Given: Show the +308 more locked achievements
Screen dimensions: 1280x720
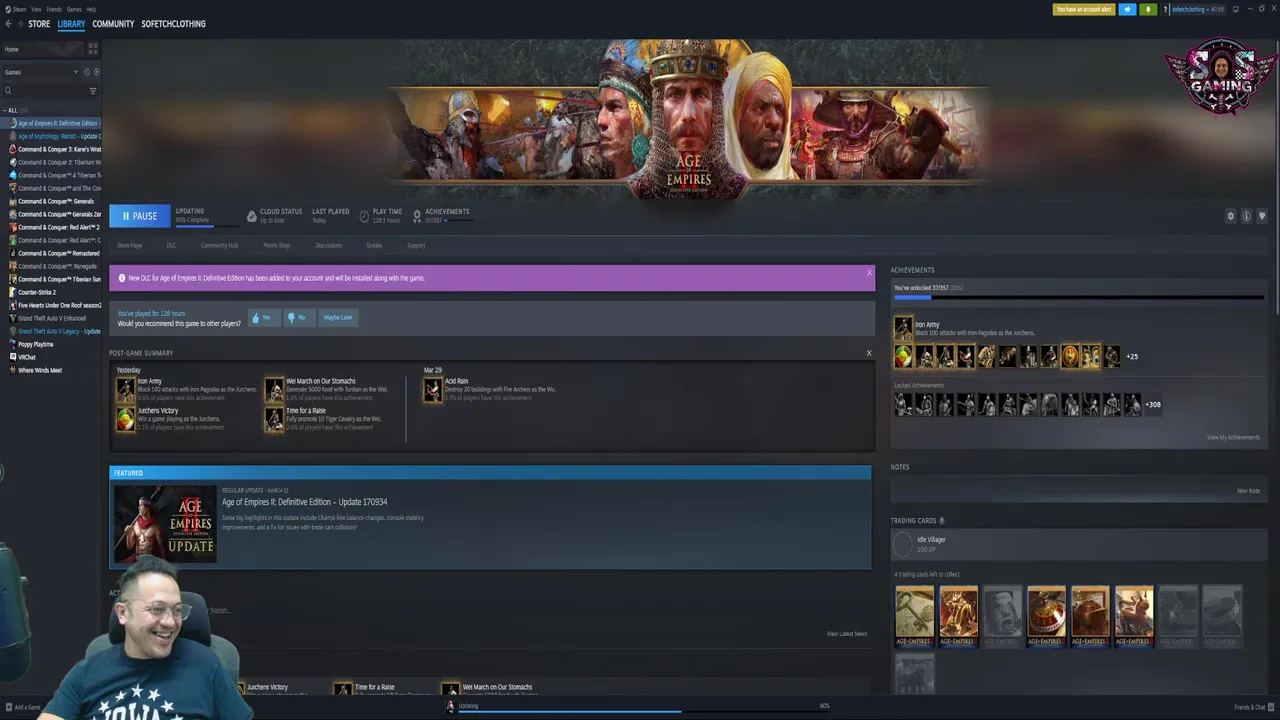Looking at the screenshot, I should click(1153, 405).
